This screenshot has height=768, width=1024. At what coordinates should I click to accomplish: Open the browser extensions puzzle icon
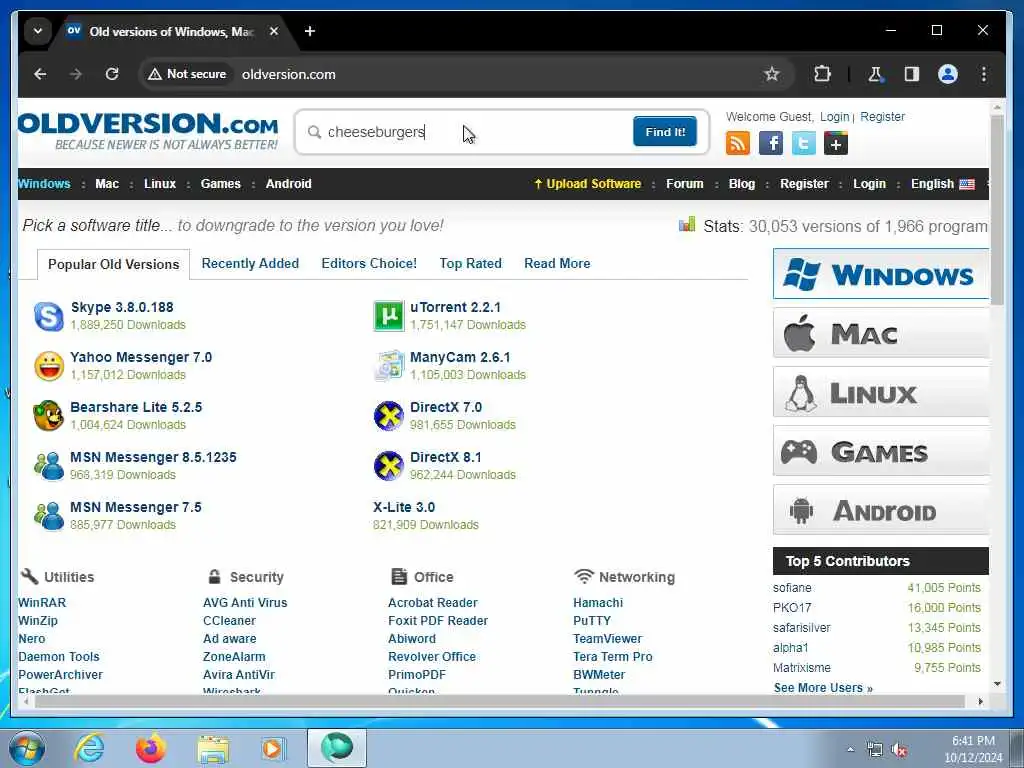click(822, 74)
